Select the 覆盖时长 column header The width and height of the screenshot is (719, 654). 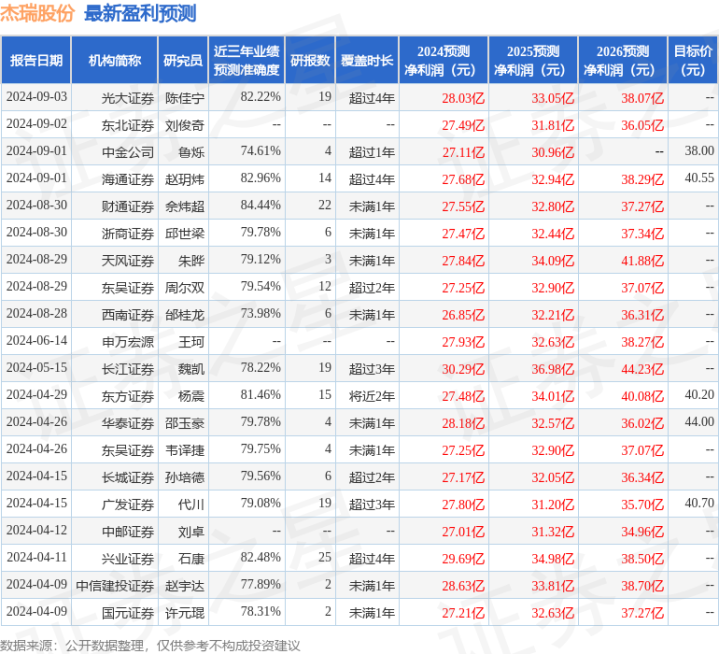[x=367, y=60]
